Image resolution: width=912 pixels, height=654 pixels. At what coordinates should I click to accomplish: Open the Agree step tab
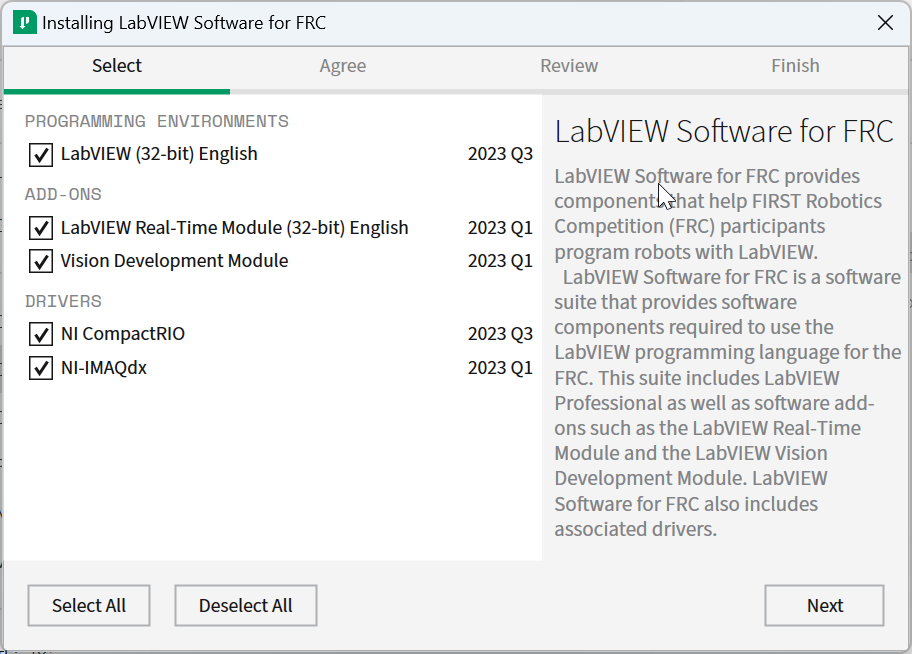point(342,66)
